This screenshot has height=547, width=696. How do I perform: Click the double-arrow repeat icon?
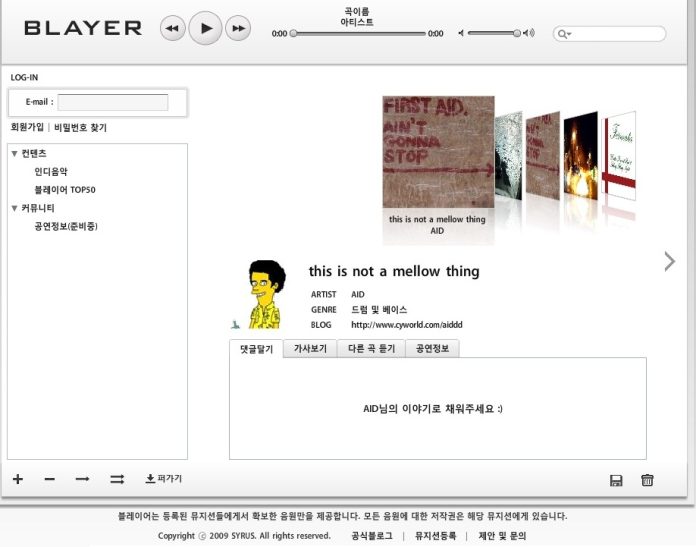tap(117, 479)
